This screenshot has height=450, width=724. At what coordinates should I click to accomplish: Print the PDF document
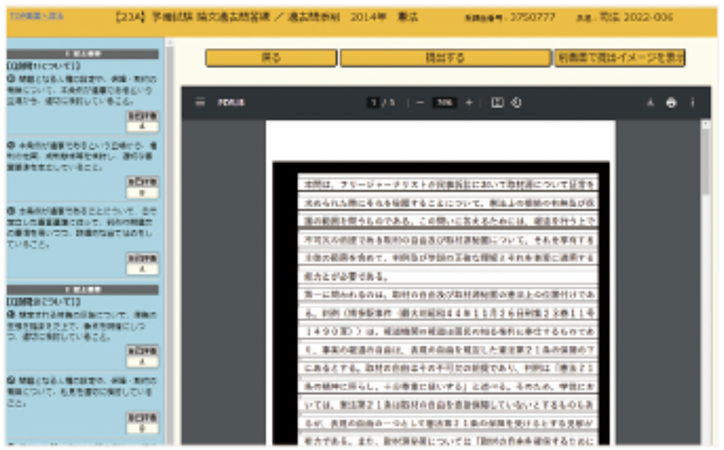pyautogui.click(x=671, y=102)
